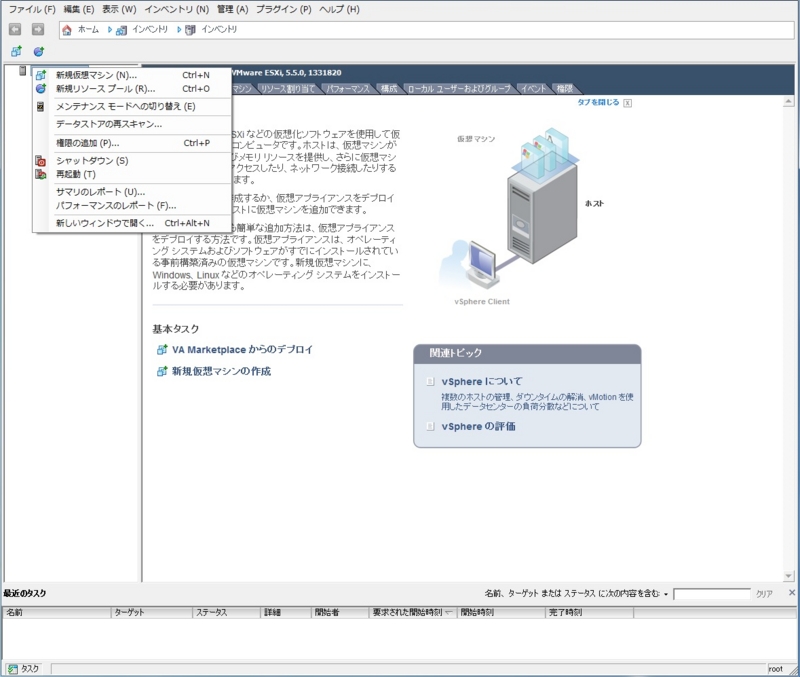The height and width of the screenshot is (677, 800).
Task: Click new virtual machine toolbar icon
Action: tap(16, 52)
